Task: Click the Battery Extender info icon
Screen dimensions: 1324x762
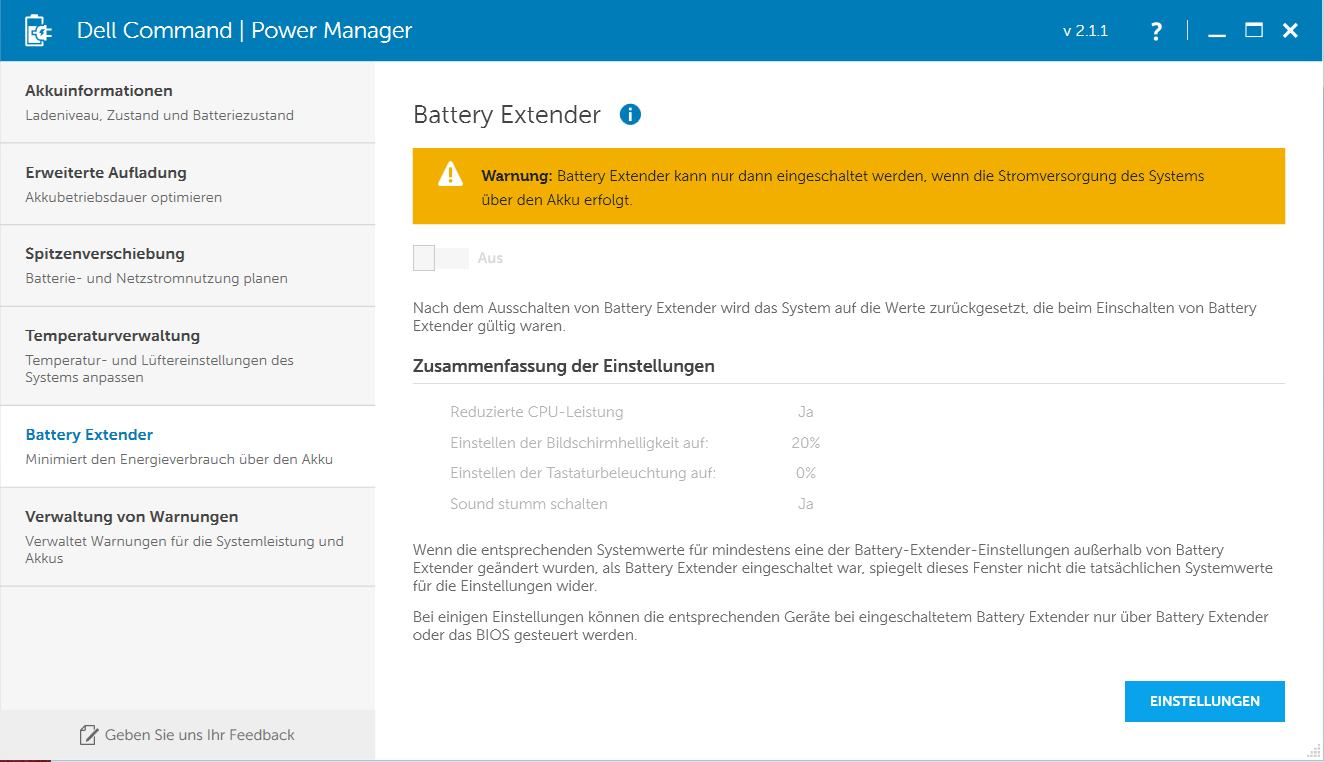Action: point(630,115)
